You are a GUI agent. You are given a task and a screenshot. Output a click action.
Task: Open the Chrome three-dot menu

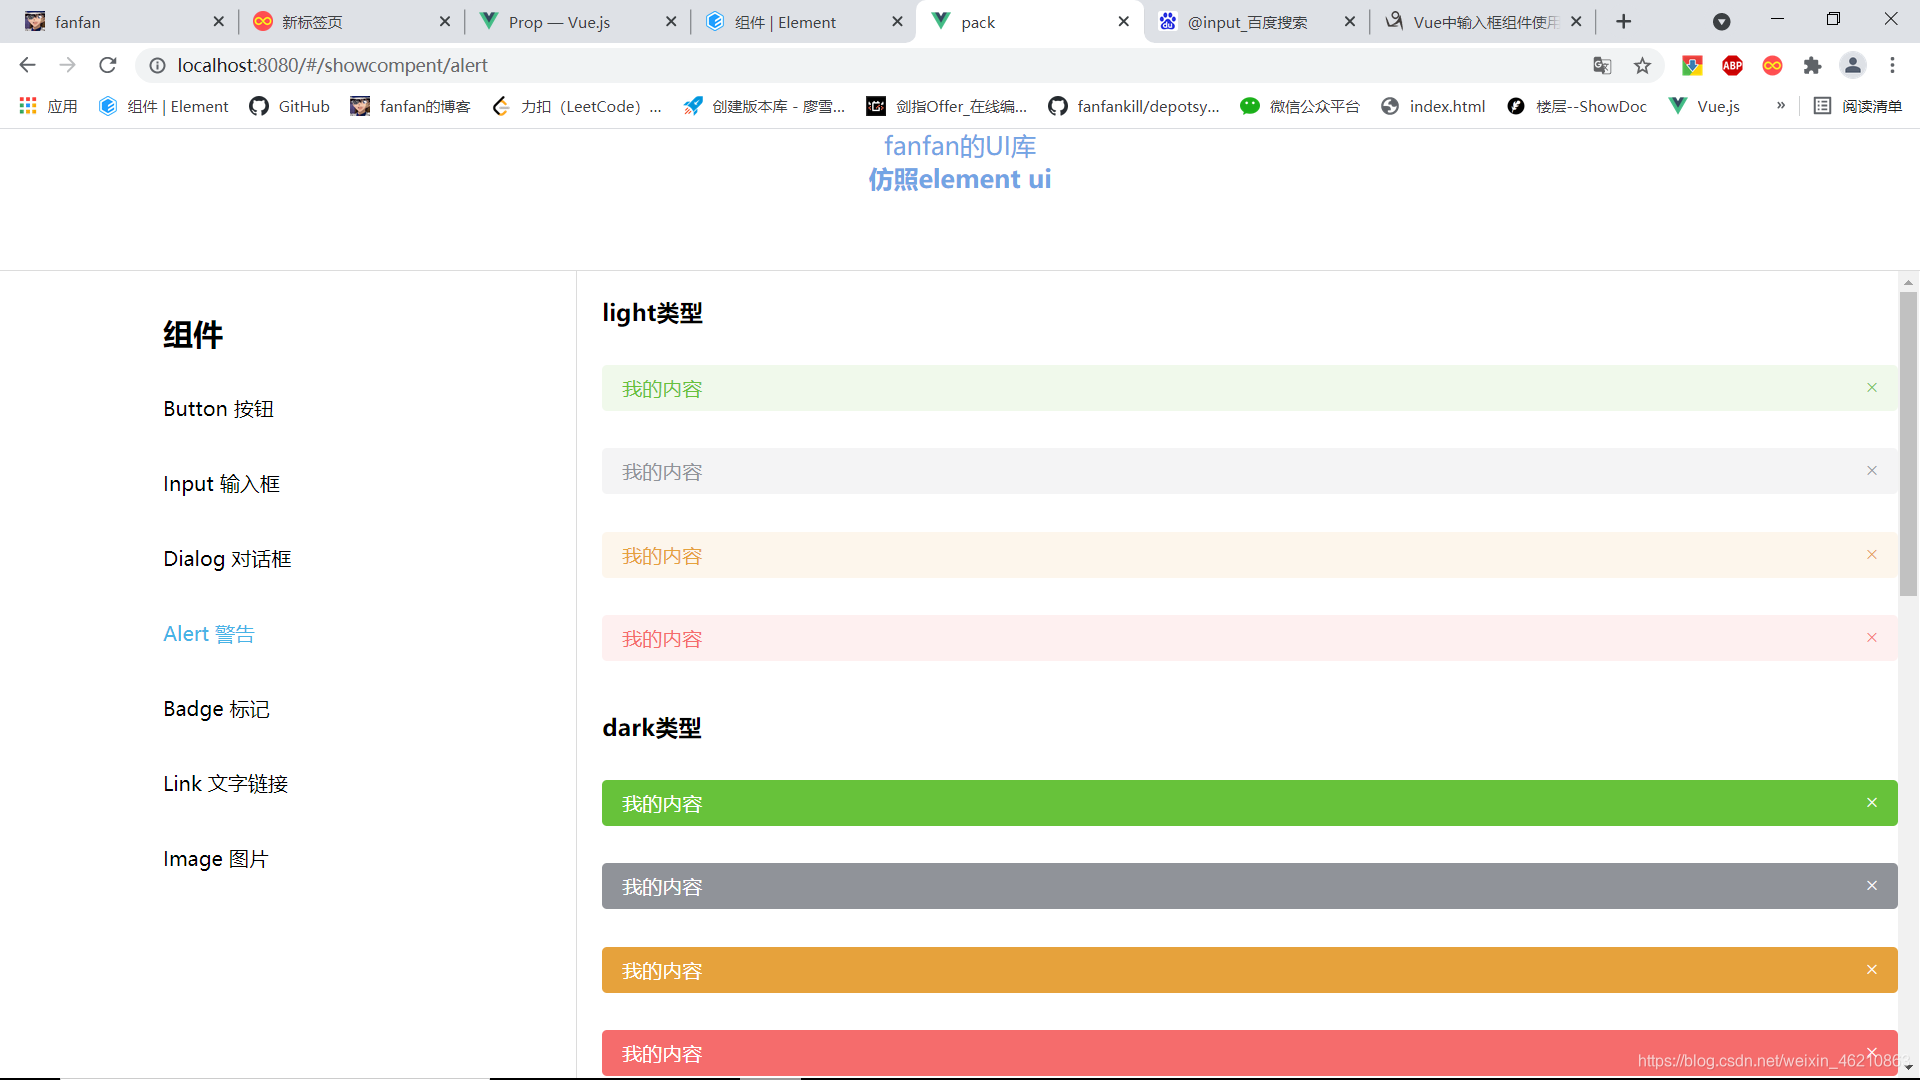pos(1892,65)
